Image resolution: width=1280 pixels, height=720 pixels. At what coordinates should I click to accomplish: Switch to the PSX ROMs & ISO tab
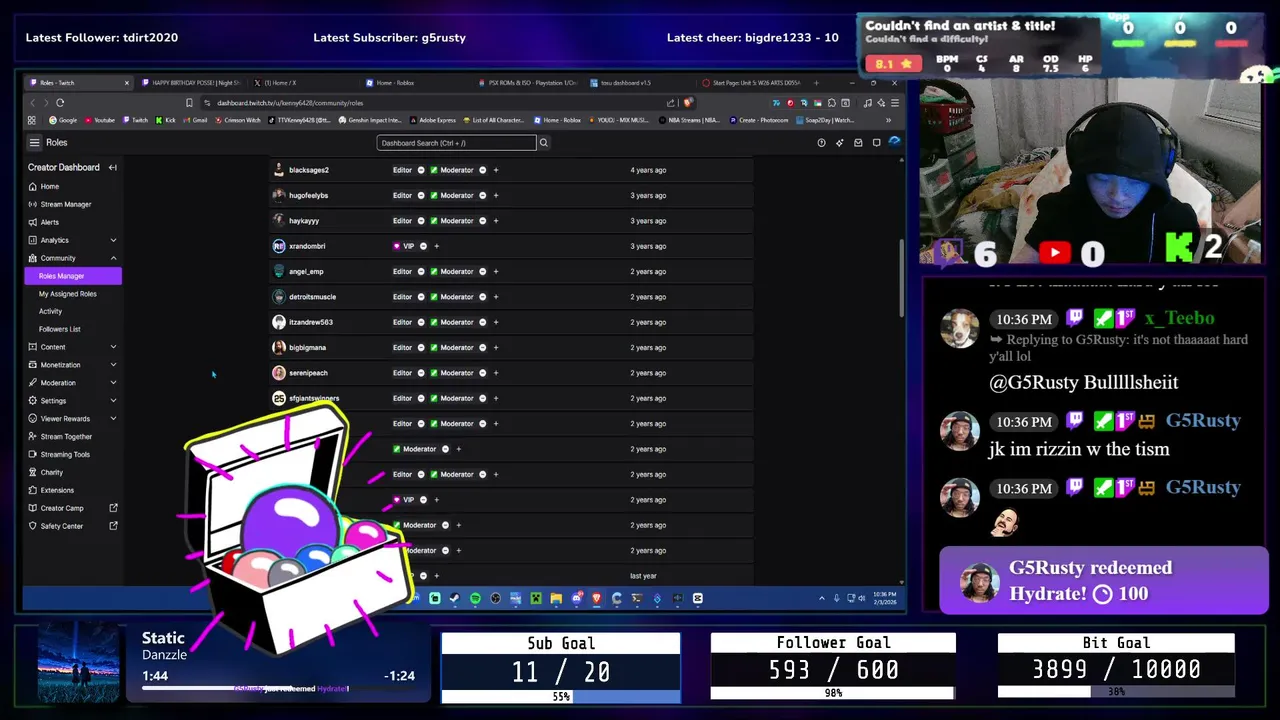[528, 83]
